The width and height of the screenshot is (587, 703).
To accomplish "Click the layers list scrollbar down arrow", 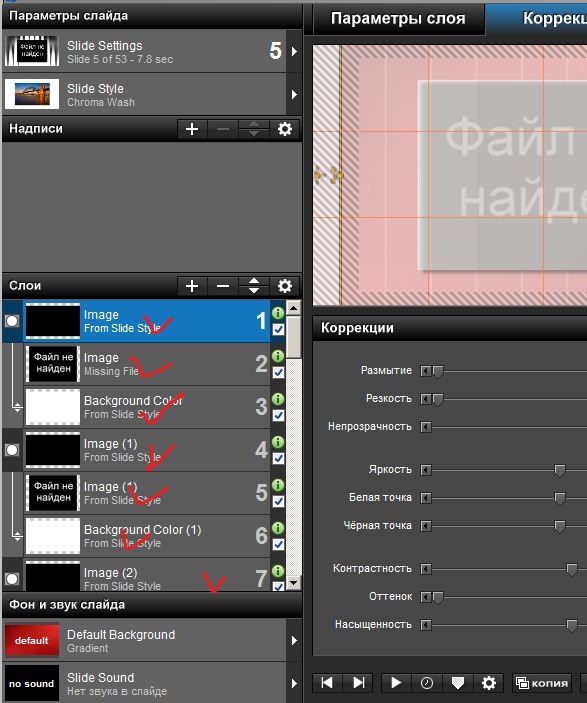I will tap(293, 582).
